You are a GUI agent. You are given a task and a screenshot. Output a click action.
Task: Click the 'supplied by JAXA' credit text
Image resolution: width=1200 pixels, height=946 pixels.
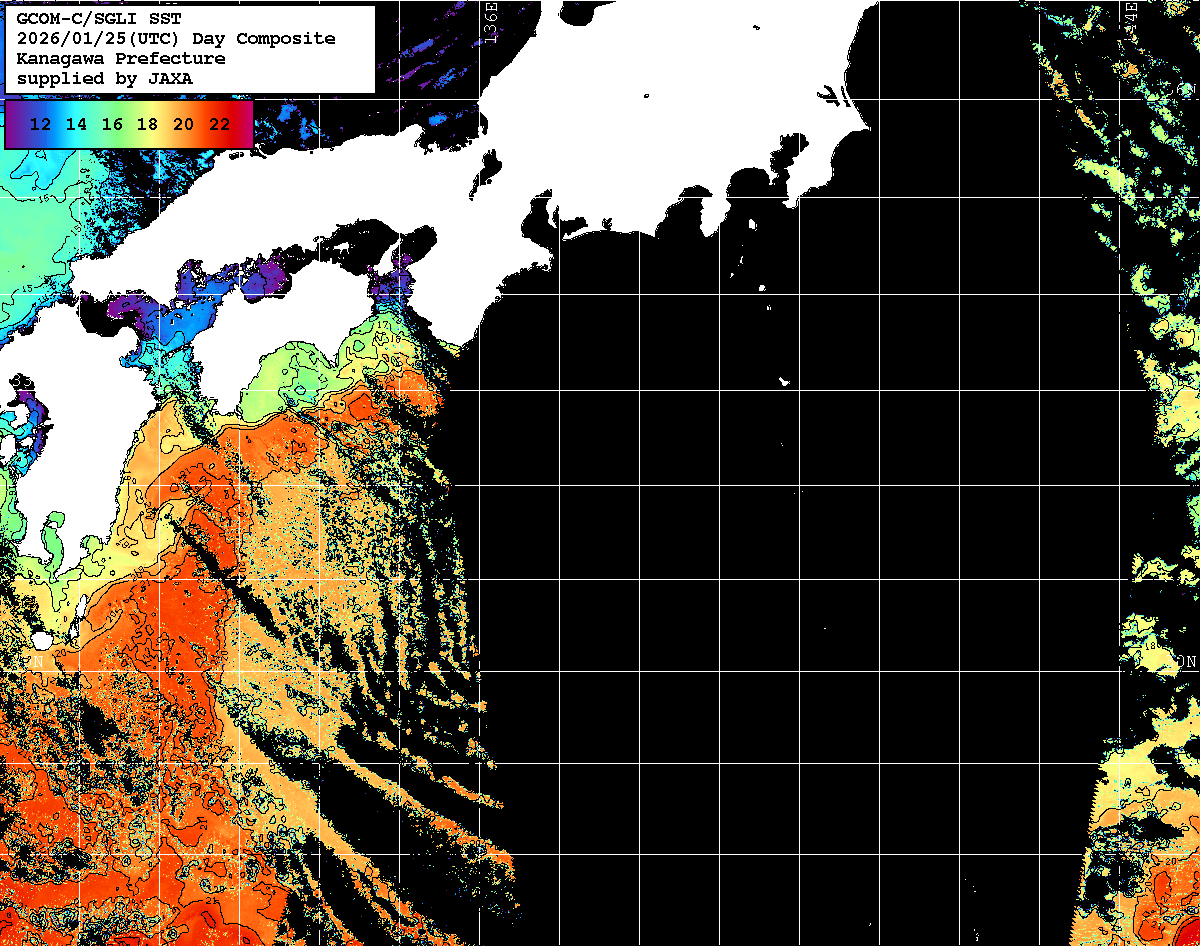pyautogui.click(x=104, y=78)
